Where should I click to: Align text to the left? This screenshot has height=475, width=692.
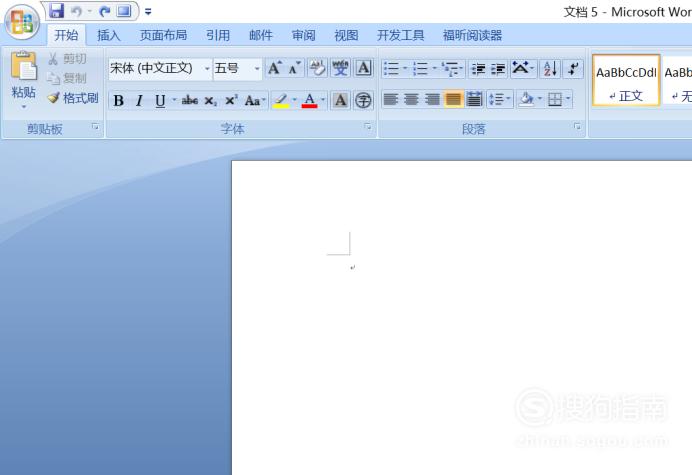391,99
